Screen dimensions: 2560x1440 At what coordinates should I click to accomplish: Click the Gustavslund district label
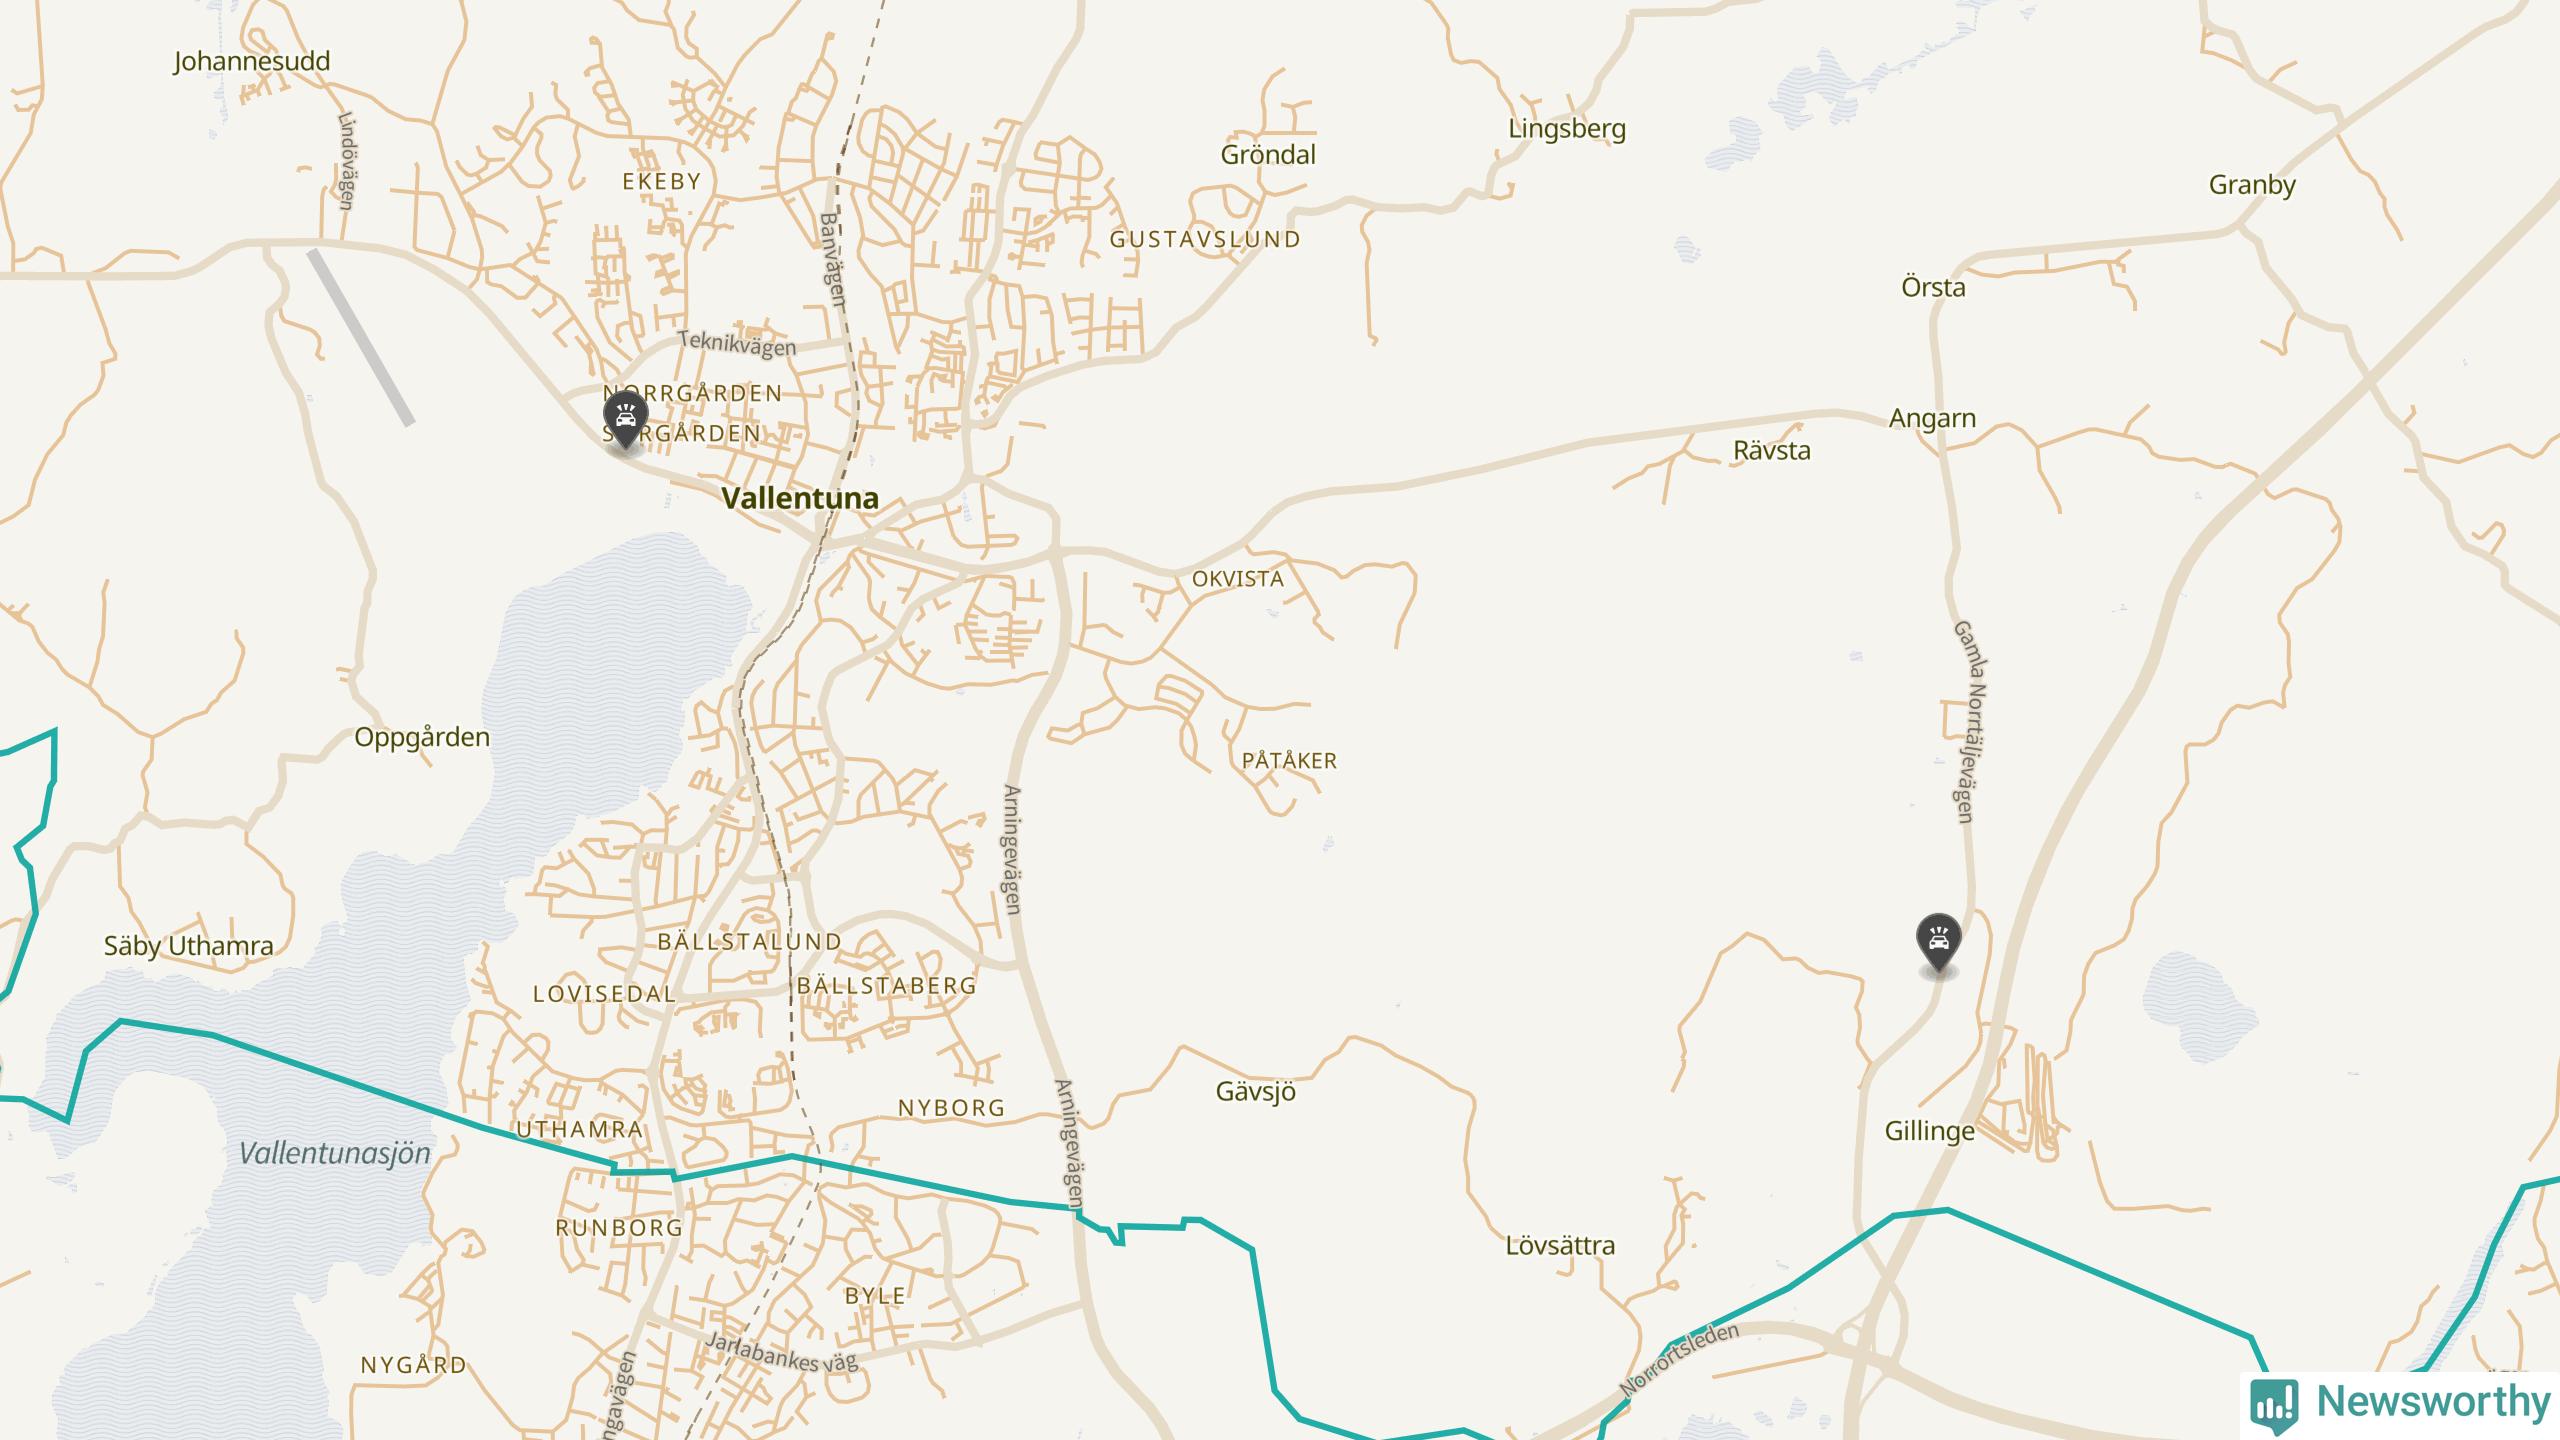pos(1205,240)
